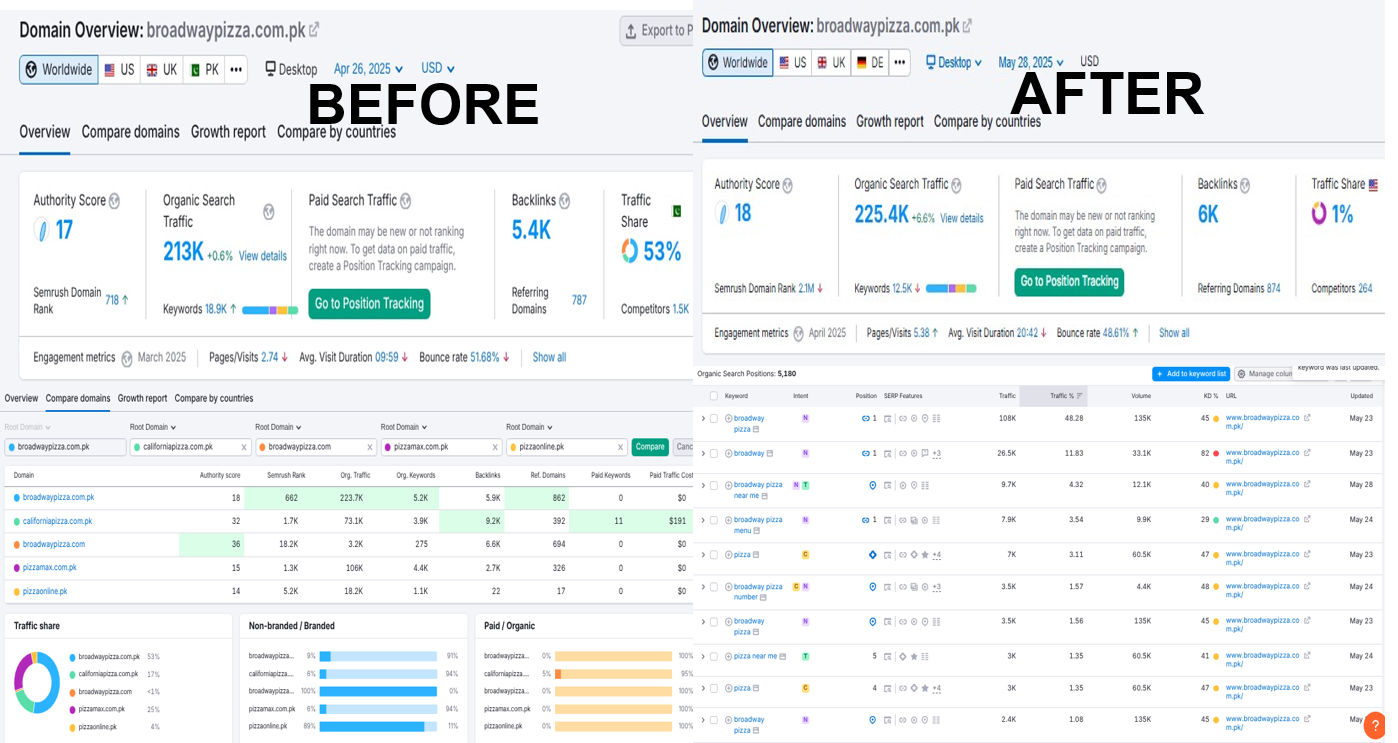Open the Apr 26, 2025 date dropdown

click(368, 69)
